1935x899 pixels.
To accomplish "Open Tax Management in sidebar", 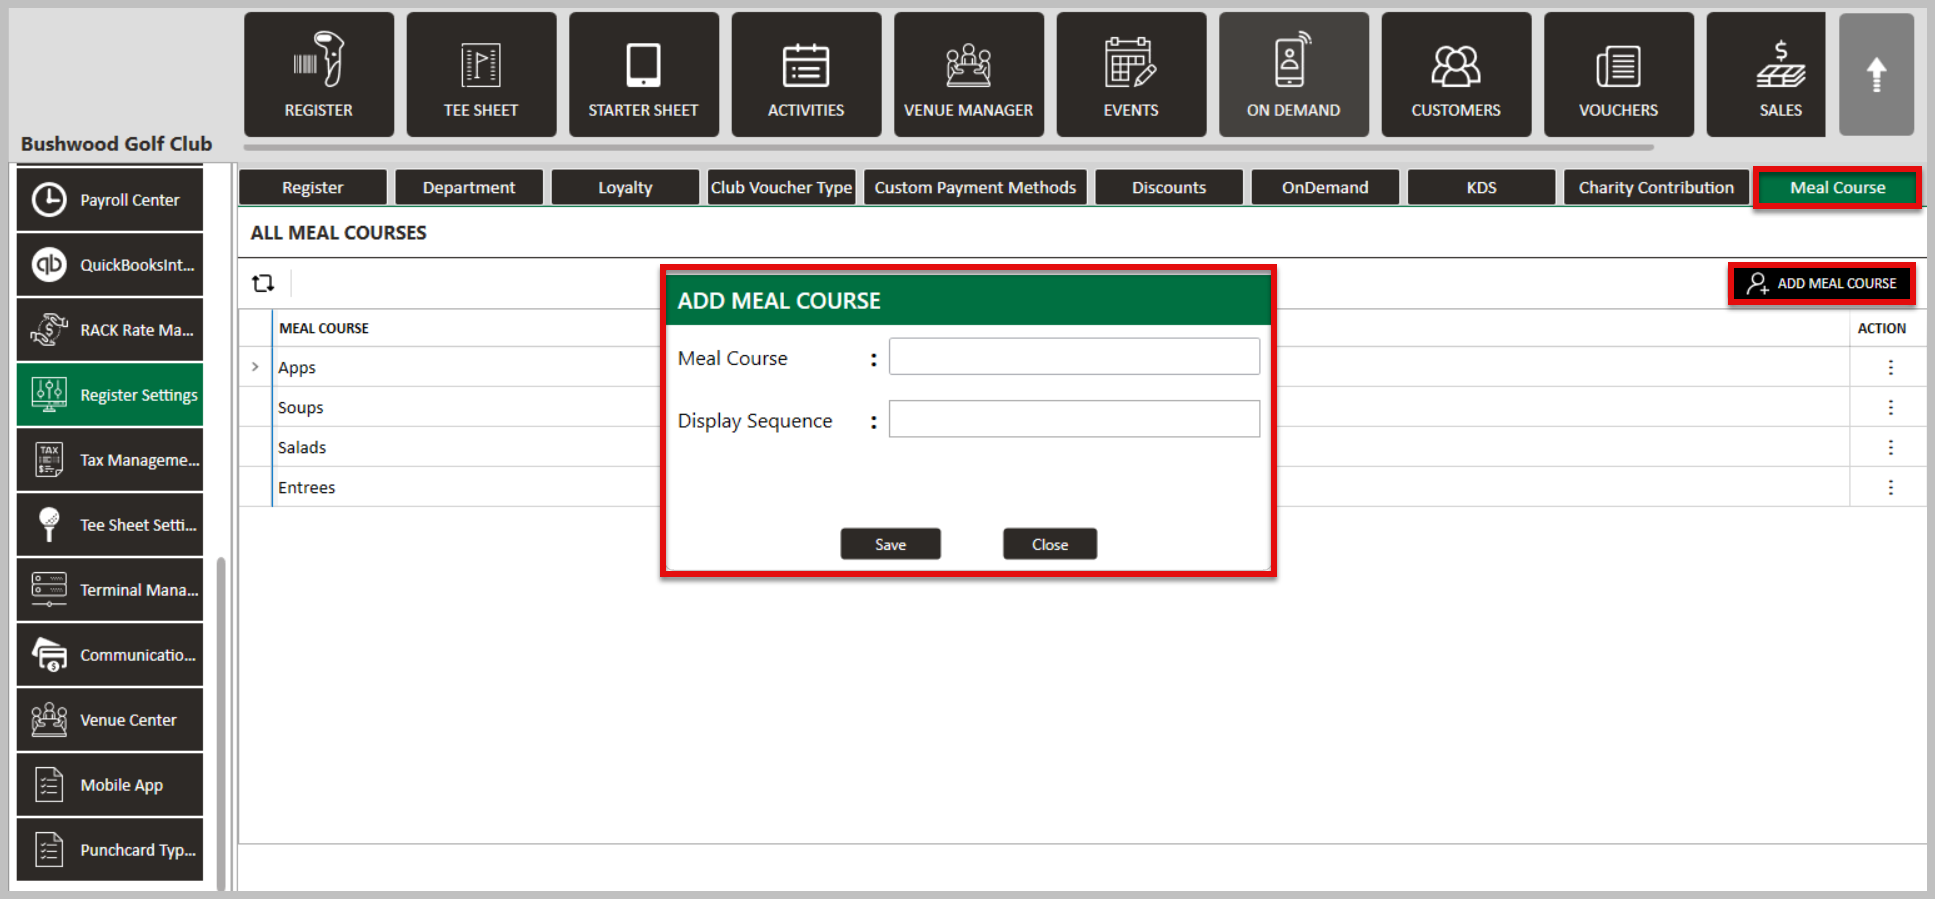I will point(110,460).
